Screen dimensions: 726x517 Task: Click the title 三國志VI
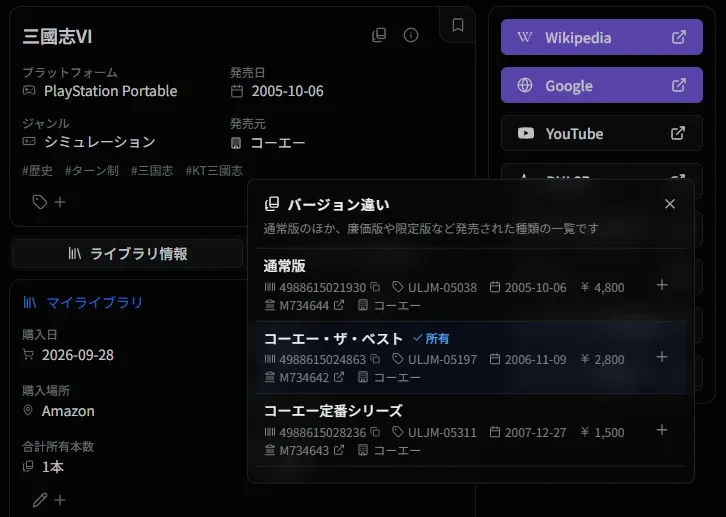(57, 37)
